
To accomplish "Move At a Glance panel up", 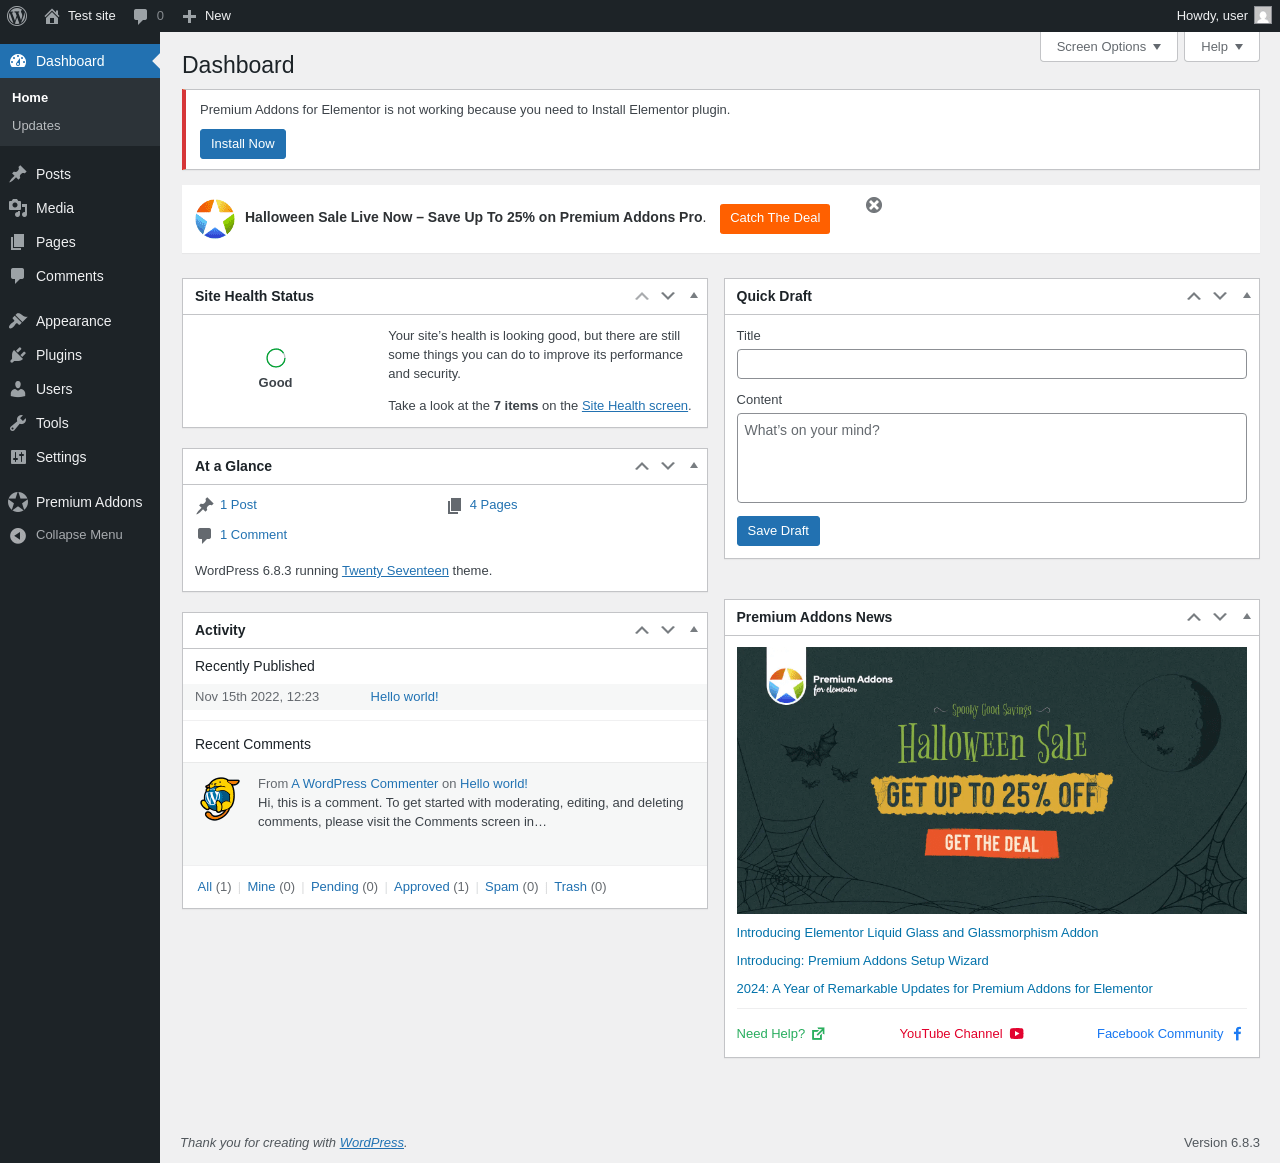I will [x=642, y=466].
